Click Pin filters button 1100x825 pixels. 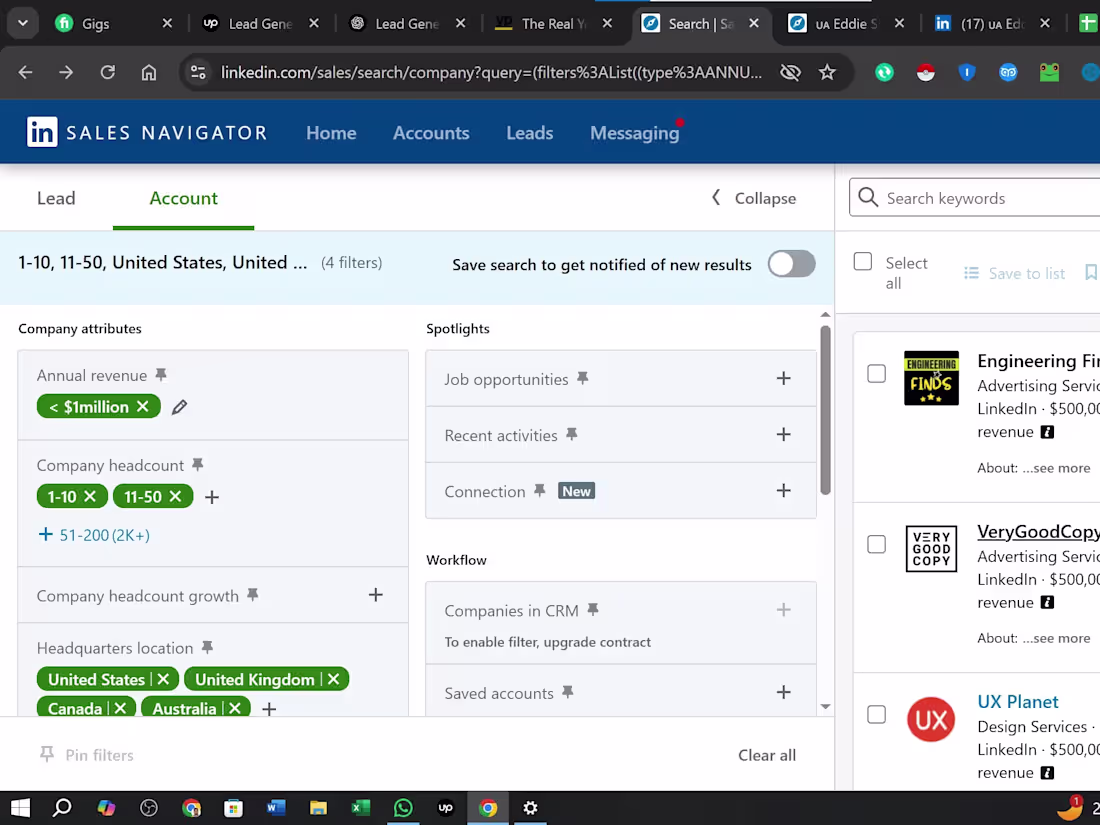[x=87, y=755]
